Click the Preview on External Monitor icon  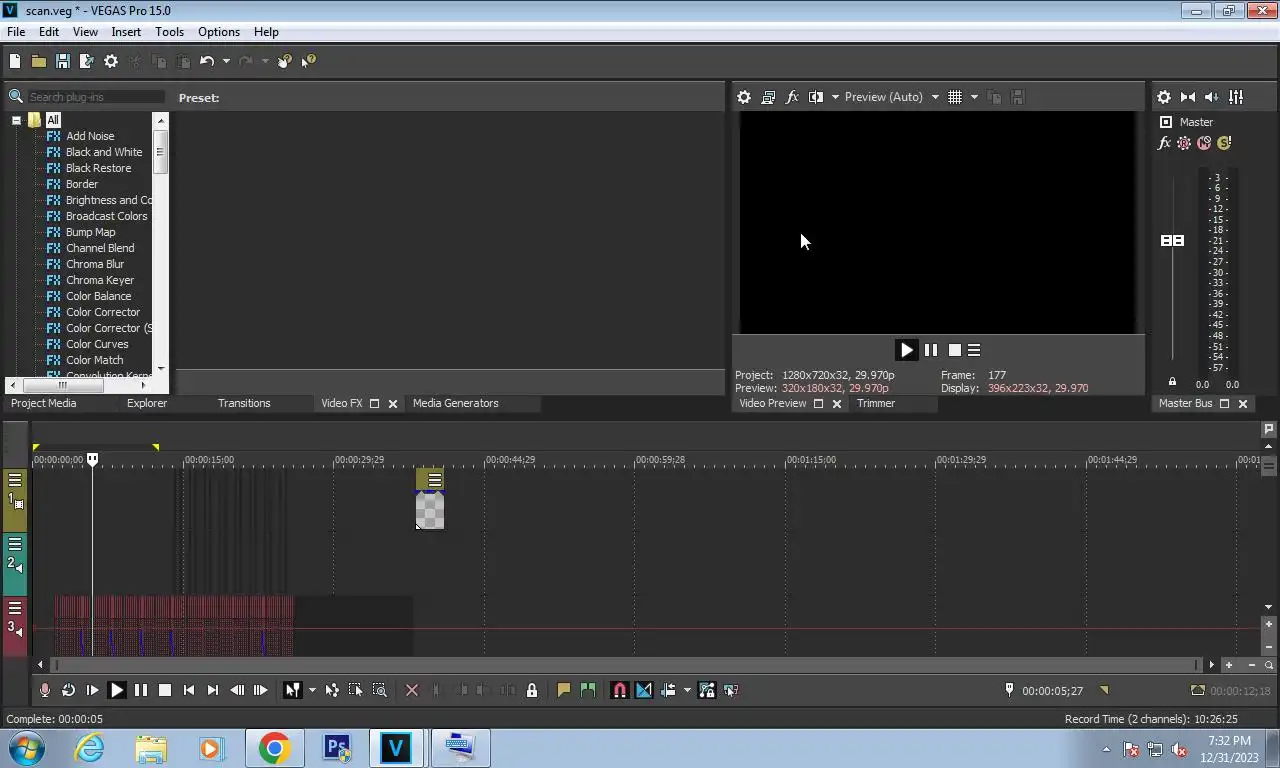(768, 97)
